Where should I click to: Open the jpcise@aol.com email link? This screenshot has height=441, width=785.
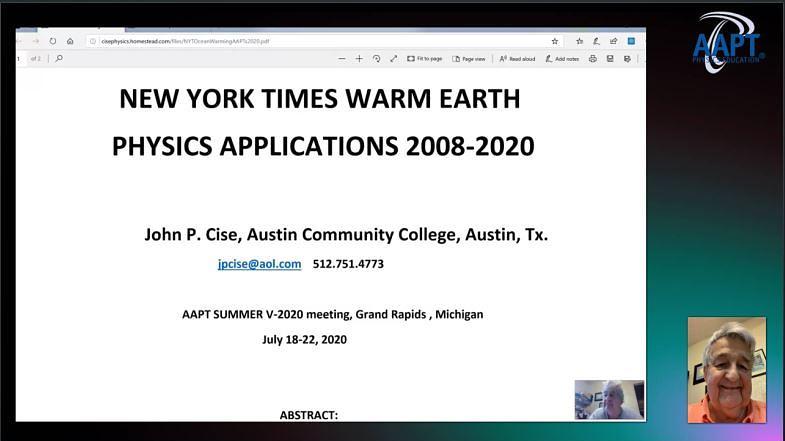point(259,264)
